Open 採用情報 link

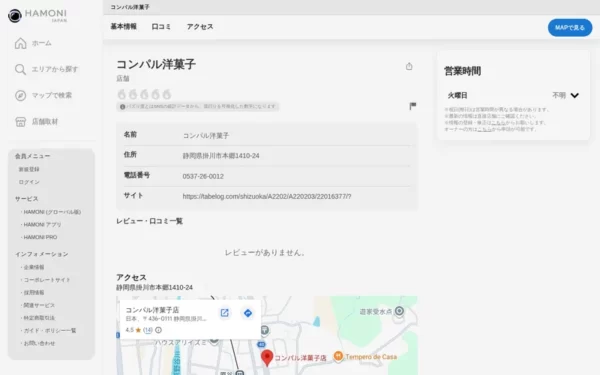click(x=34, y=292)
